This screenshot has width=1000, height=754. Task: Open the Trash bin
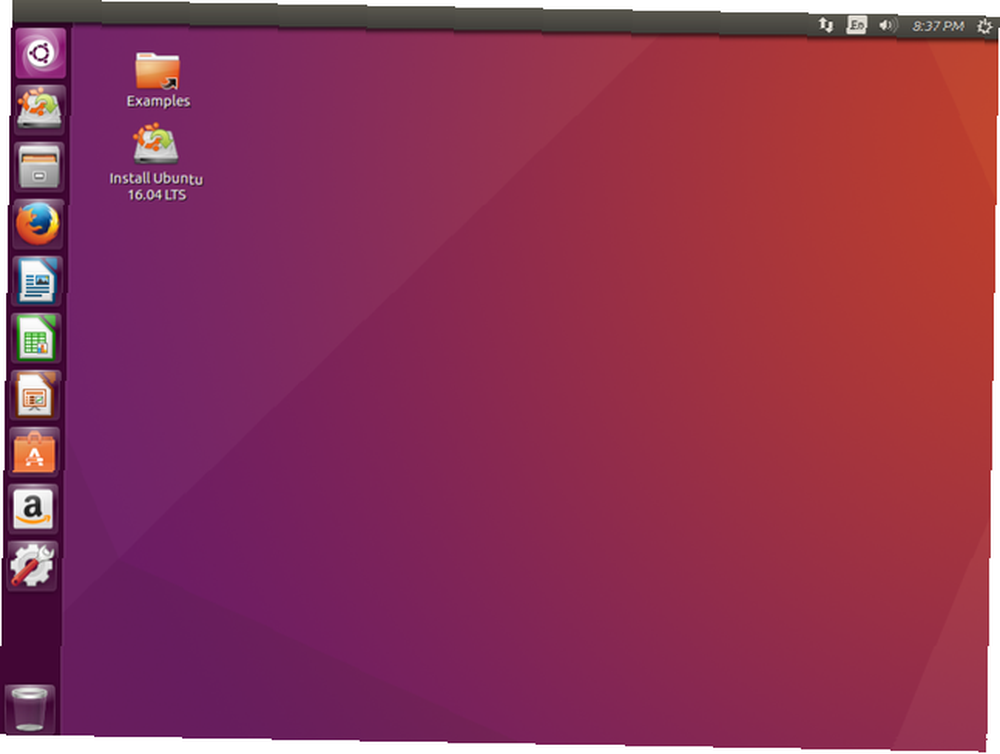pyautogui.click(x=29, y=708)
